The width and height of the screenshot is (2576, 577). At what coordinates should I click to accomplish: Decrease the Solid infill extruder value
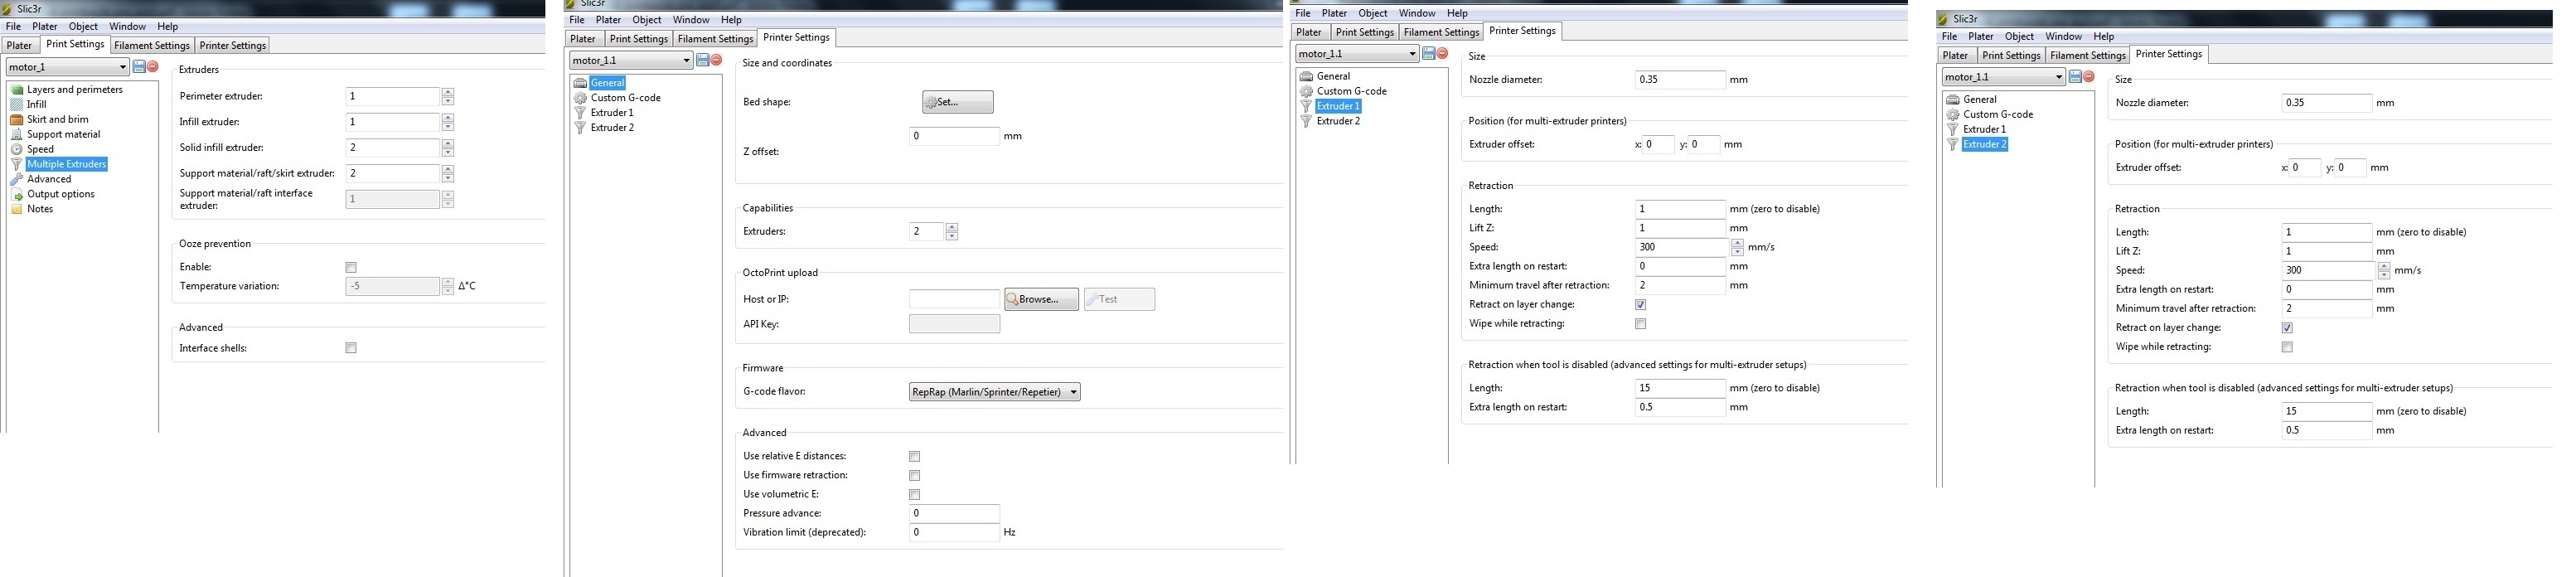click(448, 152)
